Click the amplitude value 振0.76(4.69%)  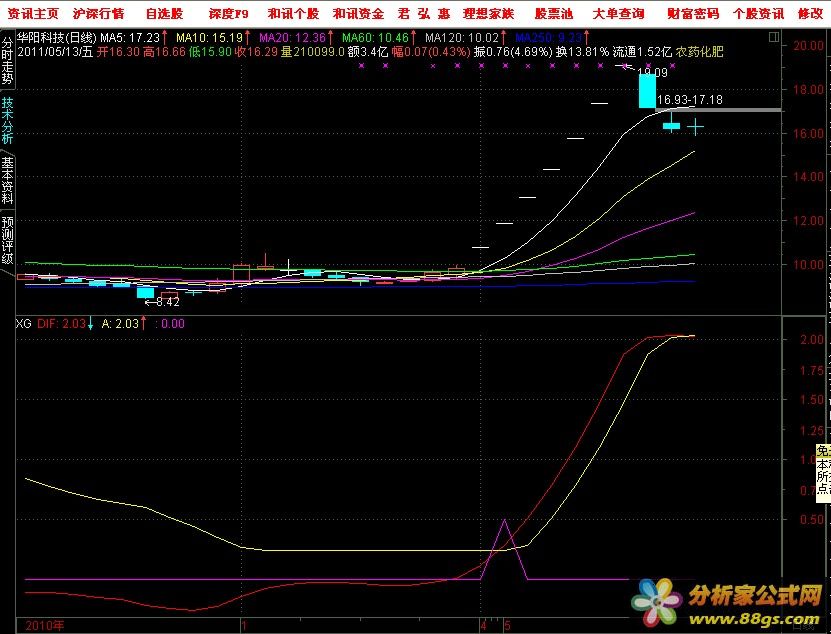click(x=514, y=52)
